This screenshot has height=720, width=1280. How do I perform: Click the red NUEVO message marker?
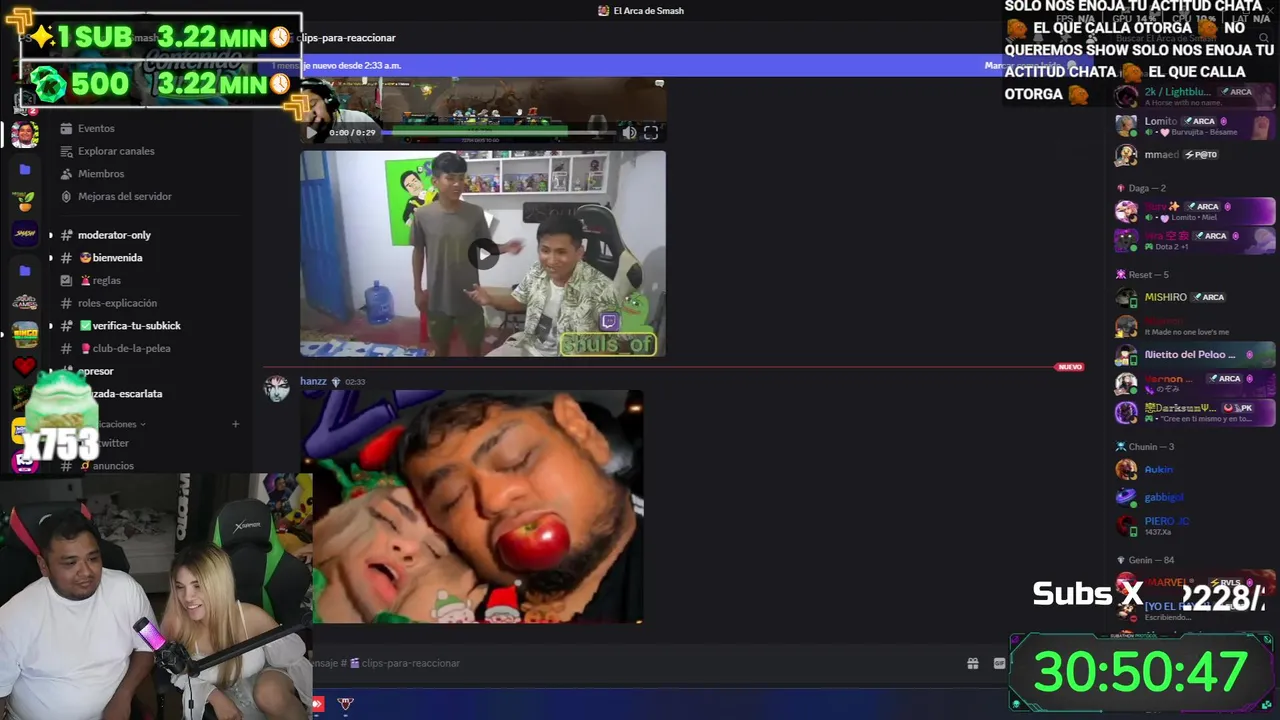[1070, 367]
